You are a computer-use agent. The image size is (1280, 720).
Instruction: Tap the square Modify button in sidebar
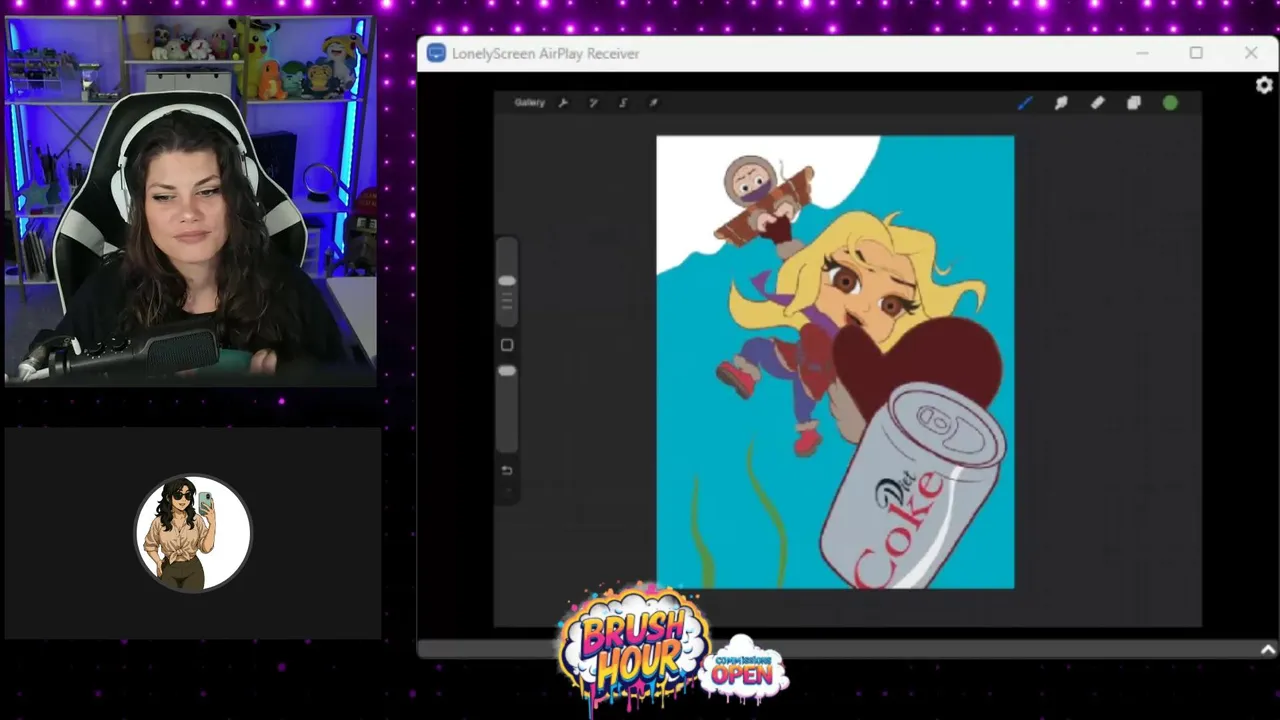point(507,345)
